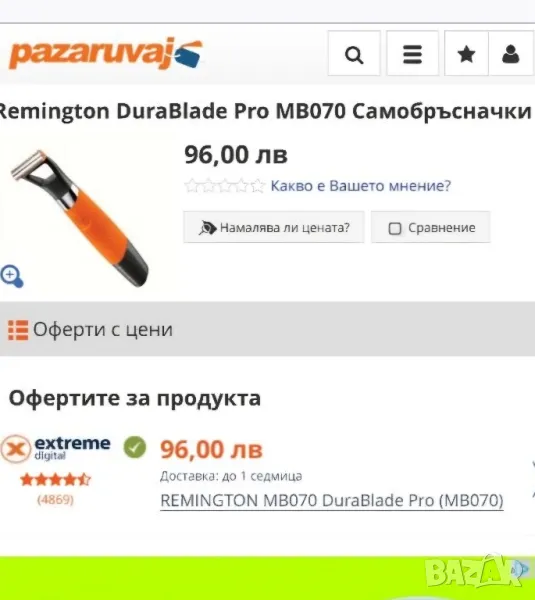Screen dimensions: 535x600
Task: Open the hamburger menu
Action: click(412, 54)
